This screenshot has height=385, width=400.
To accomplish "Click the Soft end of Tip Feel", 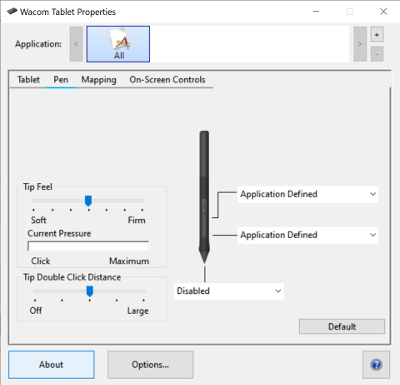I will tap(39, 220).
